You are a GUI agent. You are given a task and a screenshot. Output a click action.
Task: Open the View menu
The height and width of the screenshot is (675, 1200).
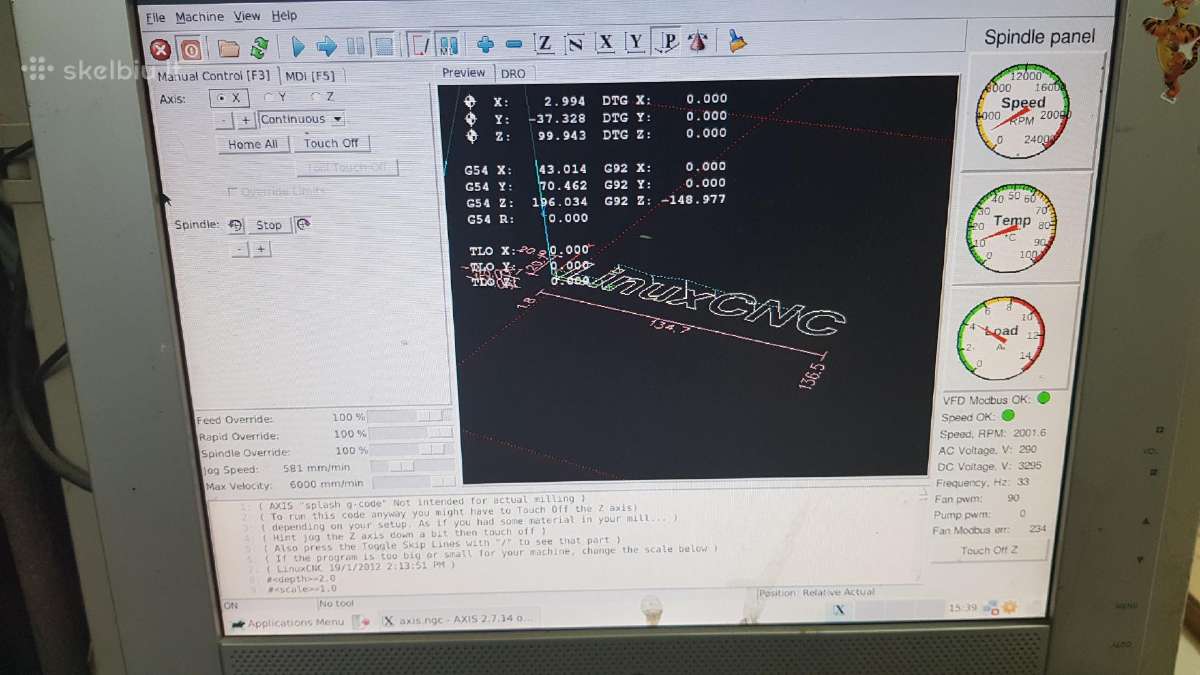pyautogui.click(x=247, y=16)
